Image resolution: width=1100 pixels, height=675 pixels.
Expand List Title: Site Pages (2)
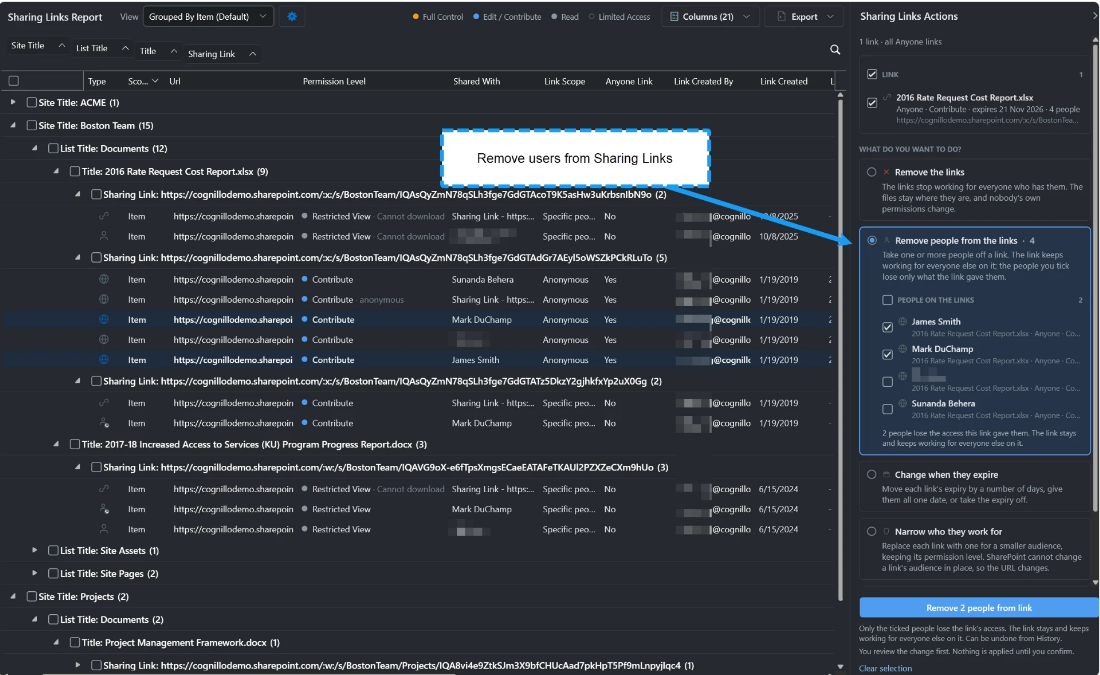point(34,573)
